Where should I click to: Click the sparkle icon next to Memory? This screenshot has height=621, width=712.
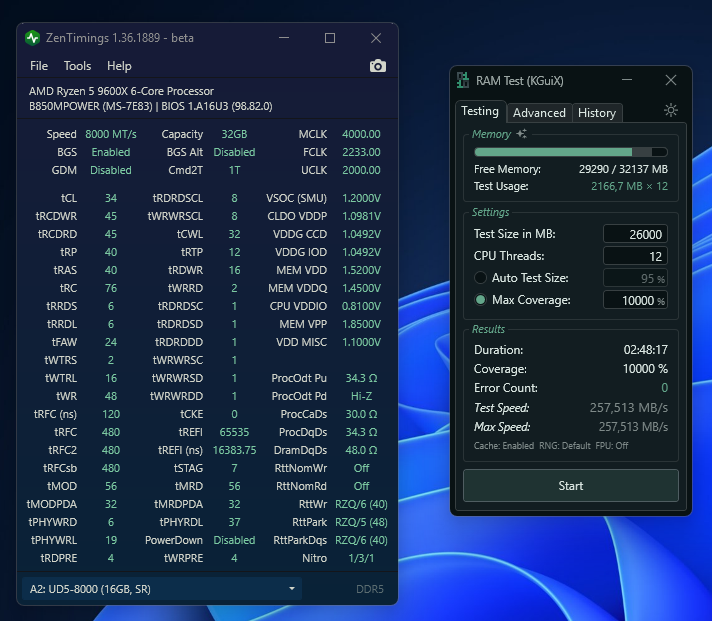pyautogui.click(x=522, y=134)
